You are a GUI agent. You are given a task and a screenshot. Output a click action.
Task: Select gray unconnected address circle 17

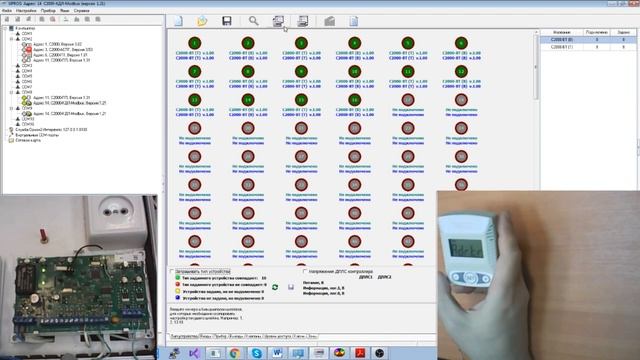tap(408, 100)
